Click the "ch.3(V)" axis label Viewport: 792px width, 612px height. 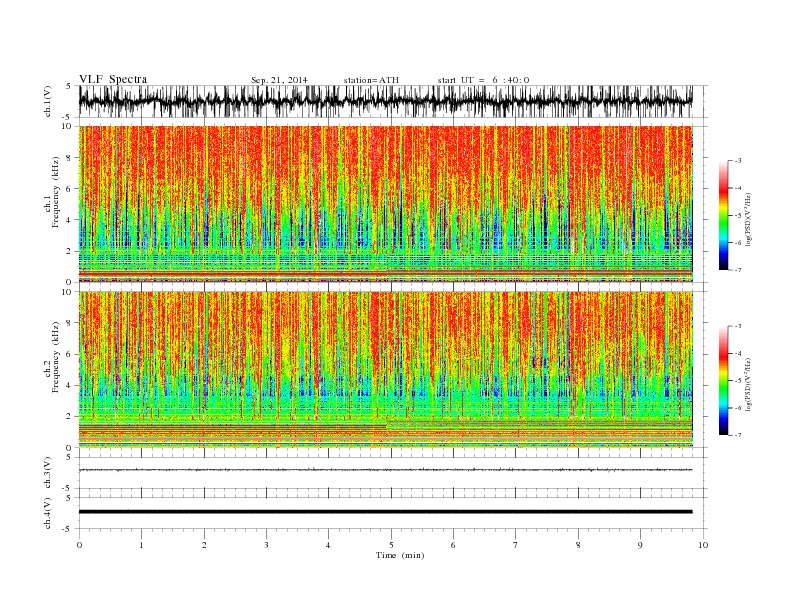pos(48,473)
